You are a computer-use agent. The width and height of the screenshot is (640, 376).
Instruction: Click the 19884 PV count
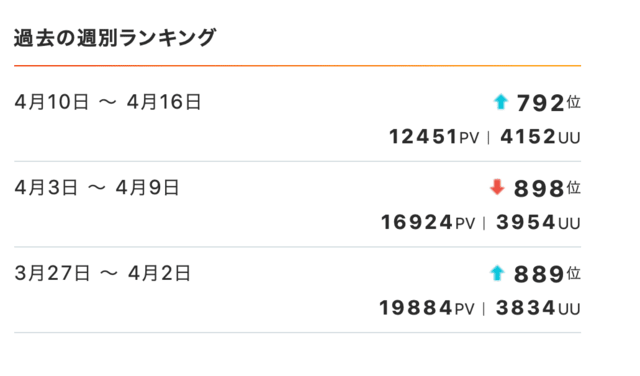point(427,308)
